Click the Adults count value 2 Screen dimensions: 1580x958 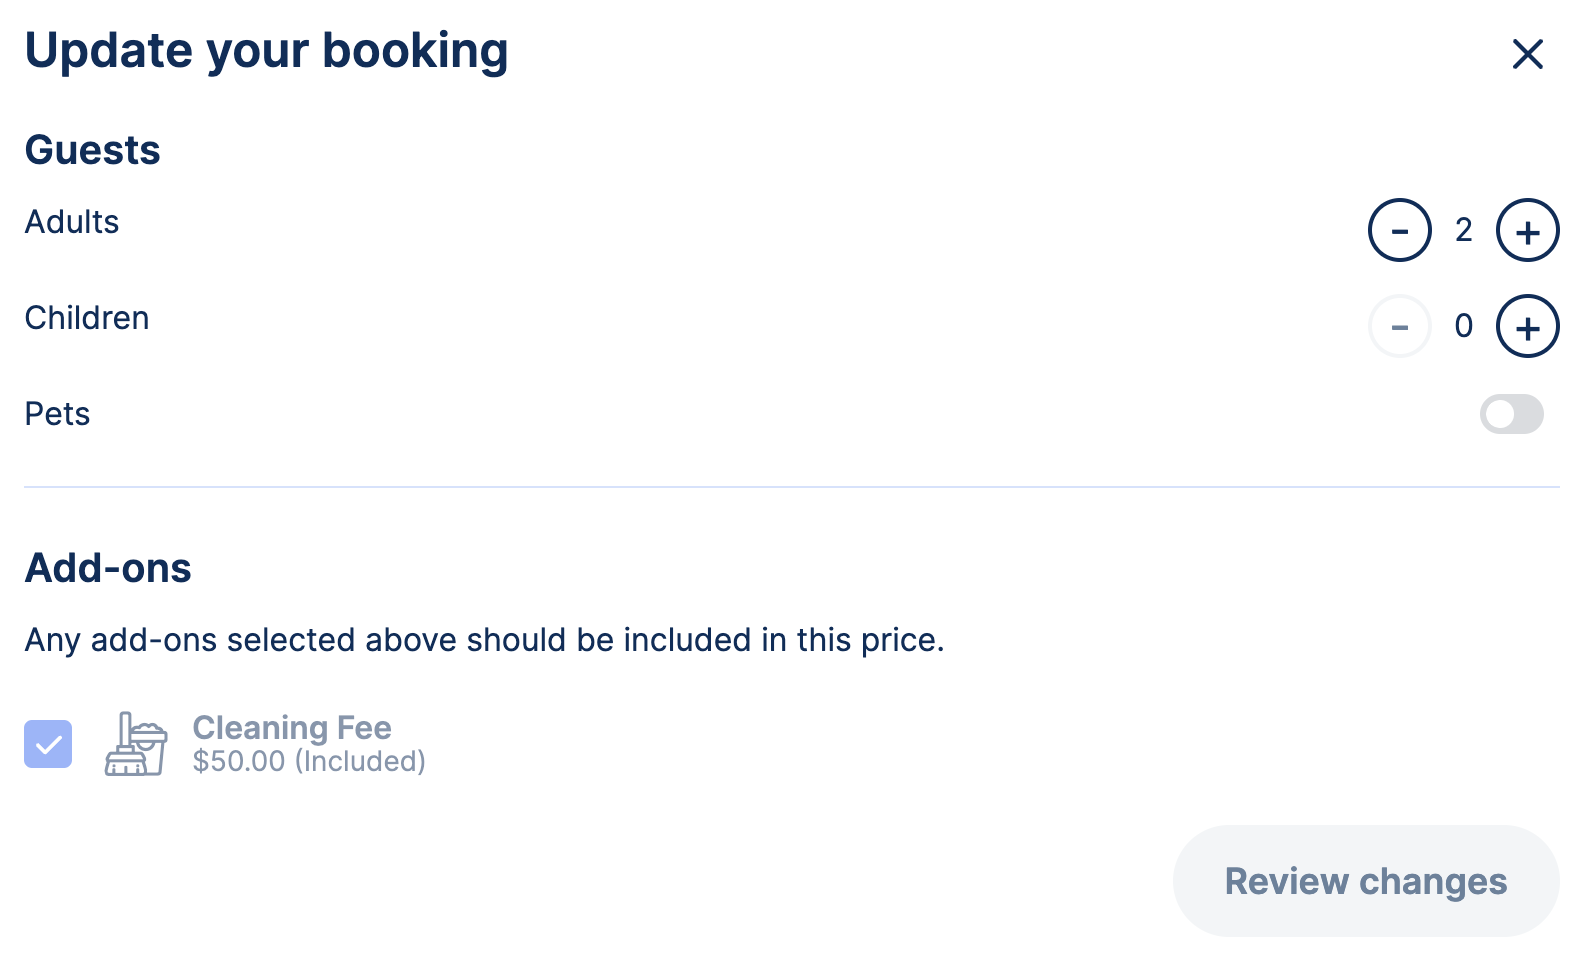(x=1463, y=229)
